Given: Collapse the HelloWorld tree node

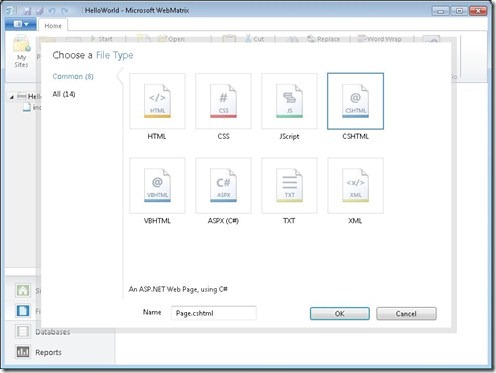Looking at the screenshot, I should 12,97.
